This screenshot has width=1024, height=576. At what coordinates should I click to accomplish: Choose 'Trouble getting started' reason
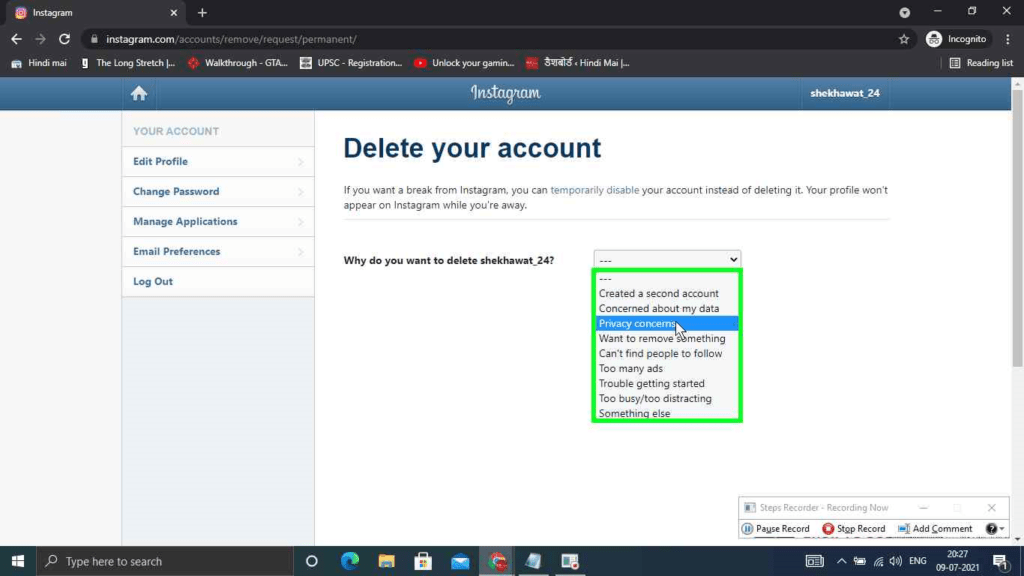667,384
